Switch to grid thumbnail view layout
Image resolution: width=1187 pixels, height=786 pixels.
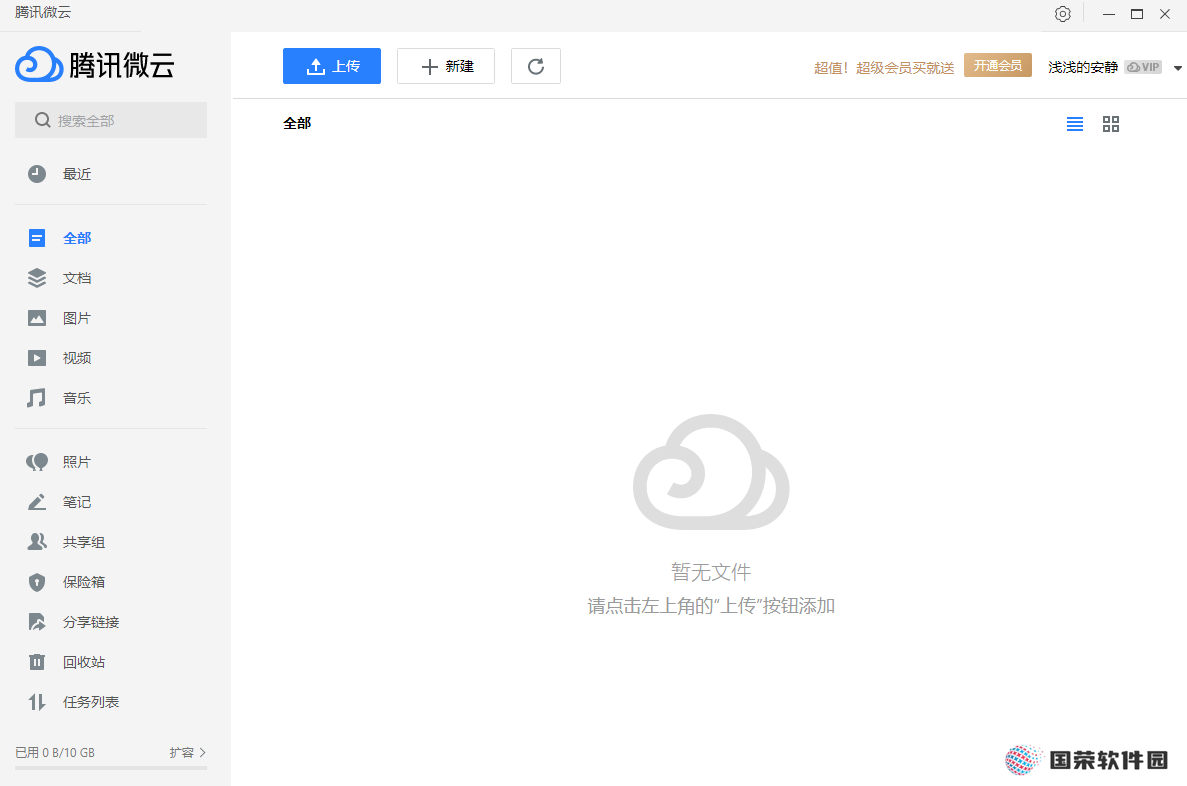1111,124
